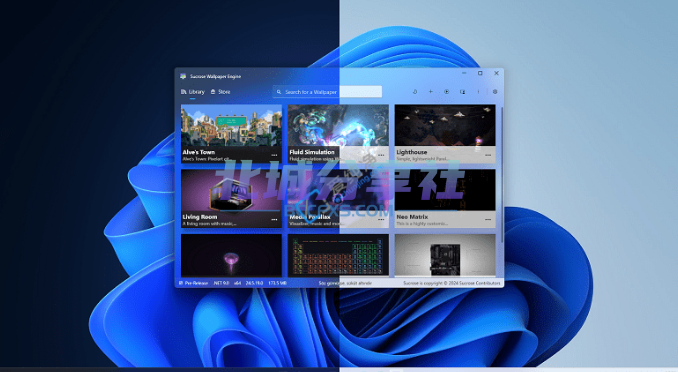
Task: Click the Alve's Town title text
Action: (198, 152)
